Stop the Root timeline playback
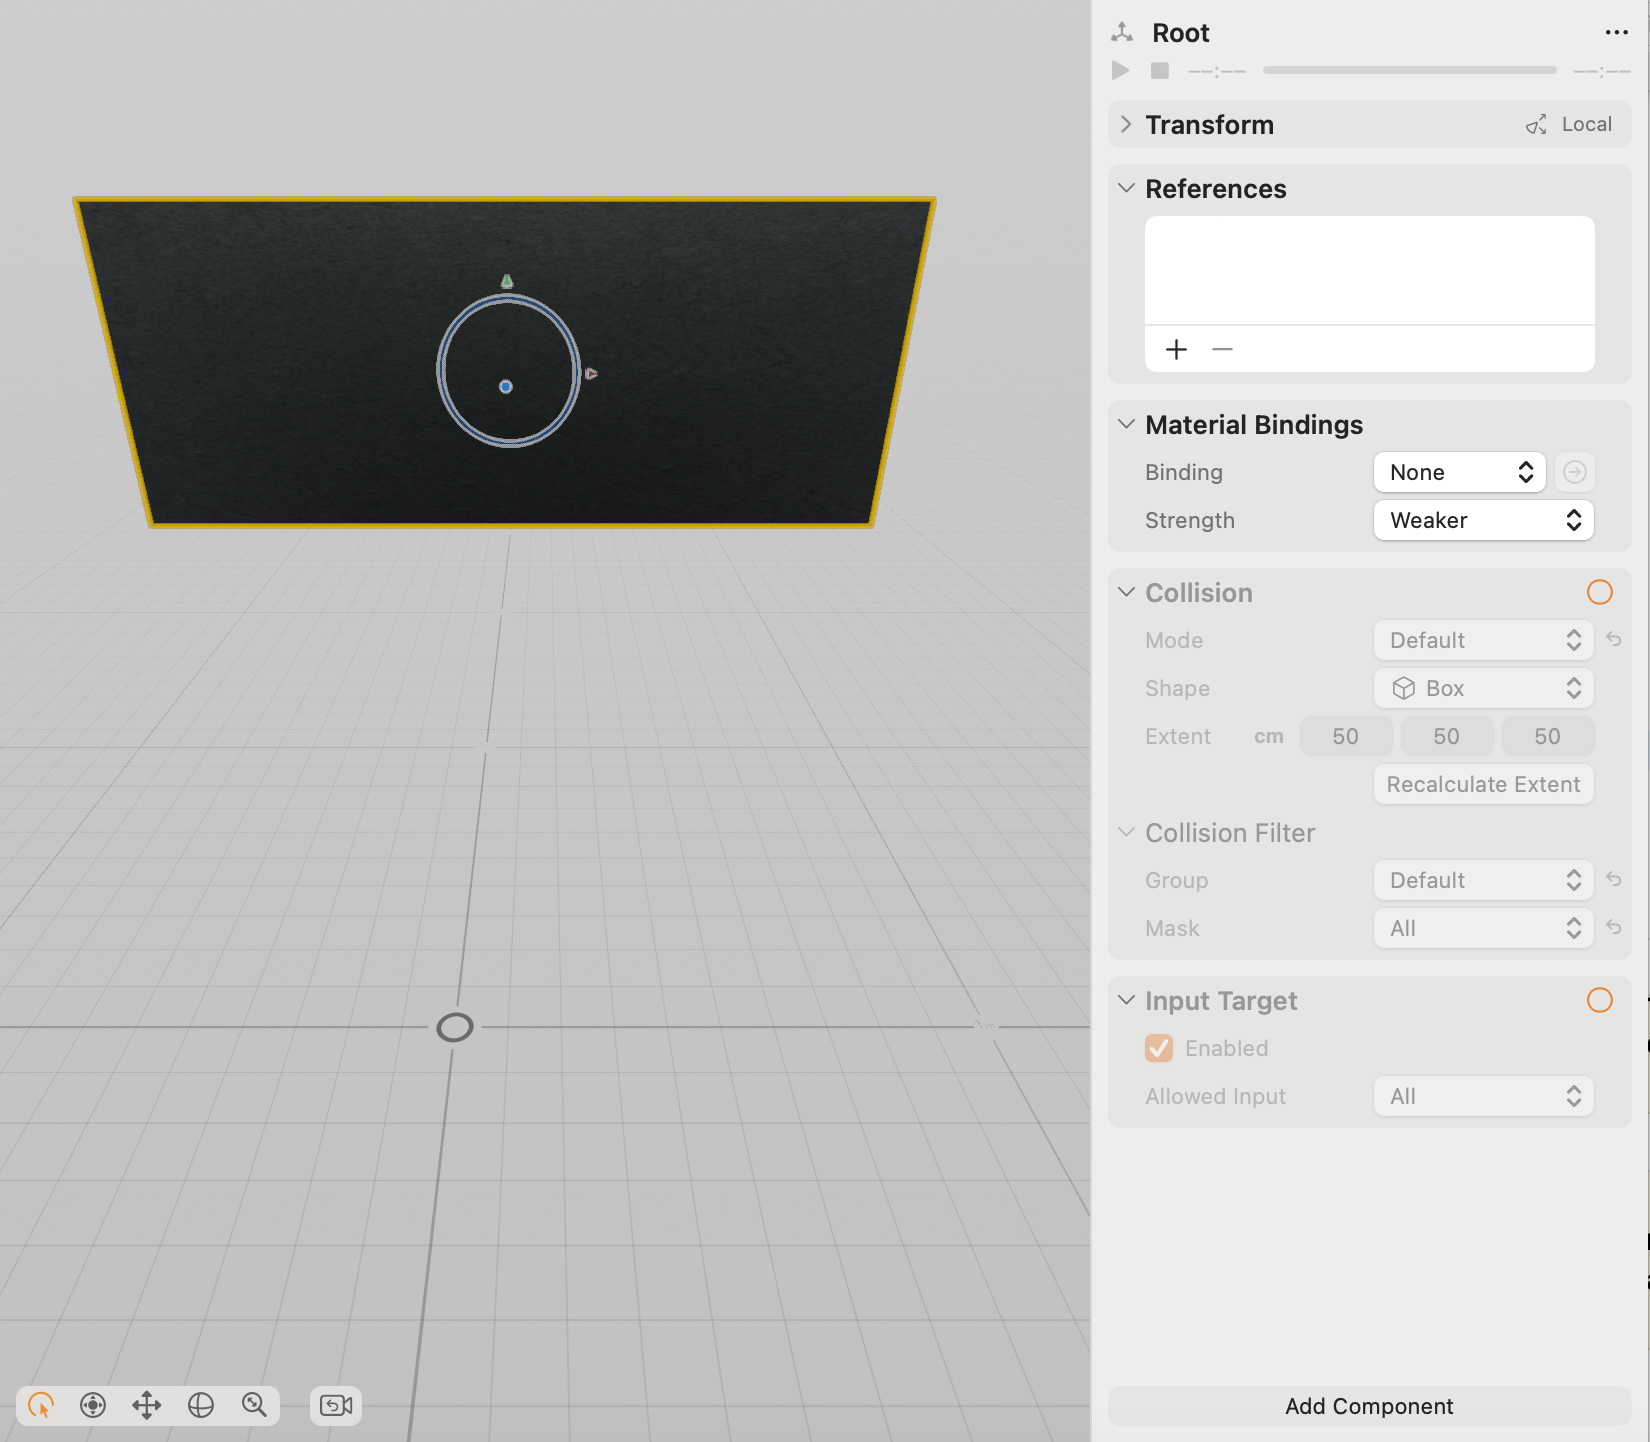1650x1442 pixels. pos(1160,70)
